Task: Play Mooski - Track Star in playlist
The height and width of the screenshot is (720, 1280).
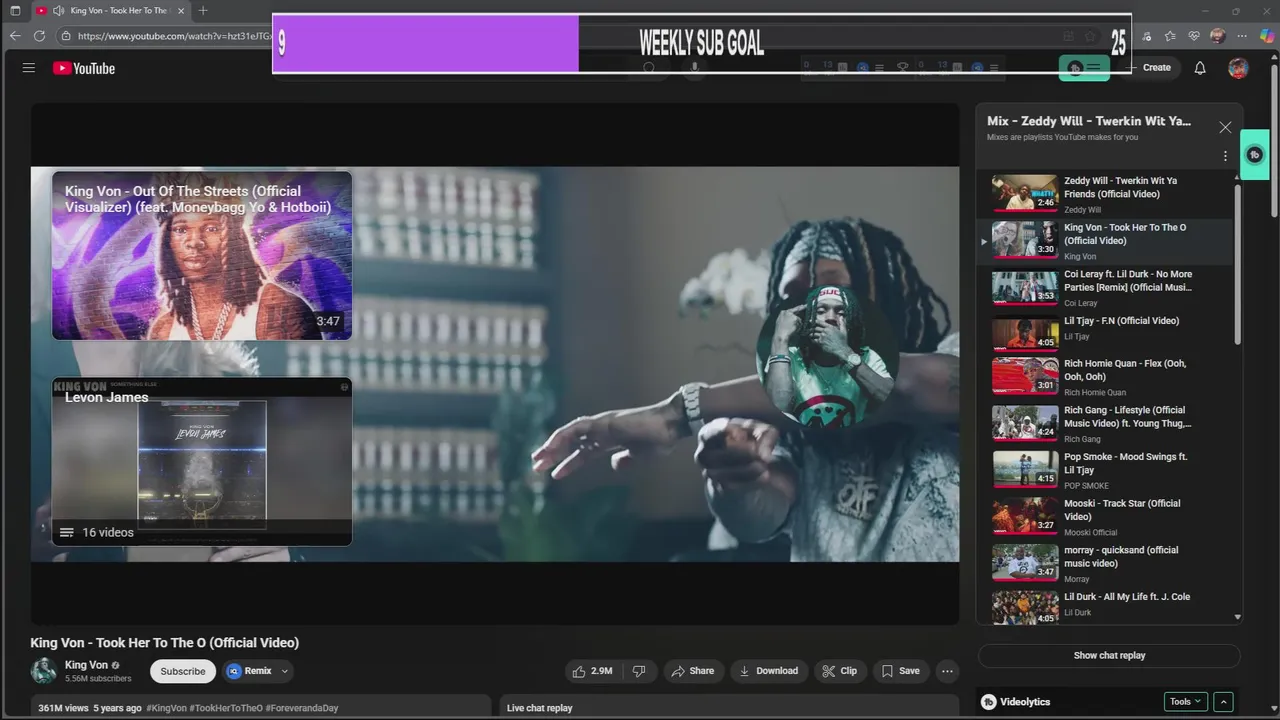Action: click(1106, 517)
